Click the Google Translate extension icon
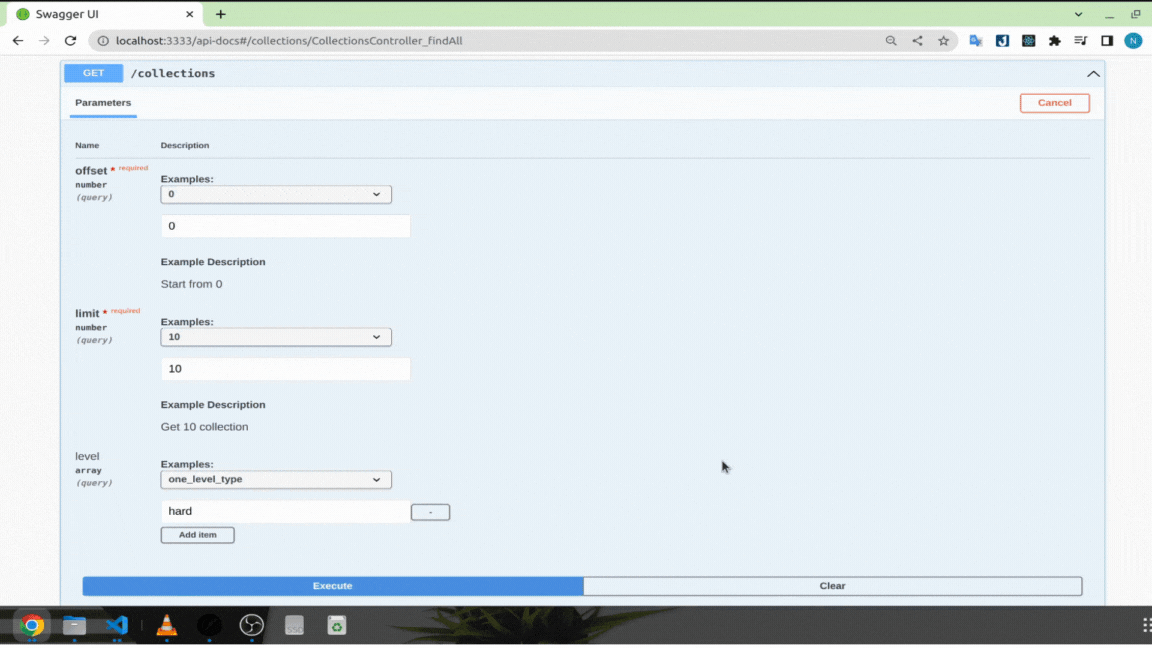Image resolution: width=1152 pixels, height=648 pixels. 978,40
